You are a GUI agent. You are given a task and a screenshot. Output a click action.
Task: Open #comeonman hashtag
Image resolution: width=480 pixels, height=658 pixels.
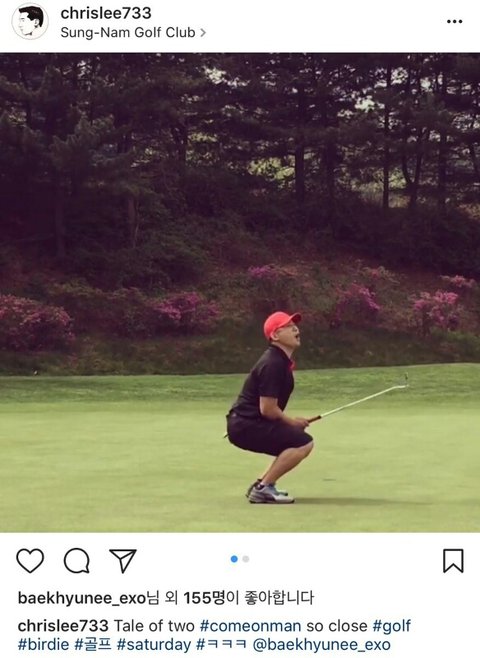[x=250, y=626]
